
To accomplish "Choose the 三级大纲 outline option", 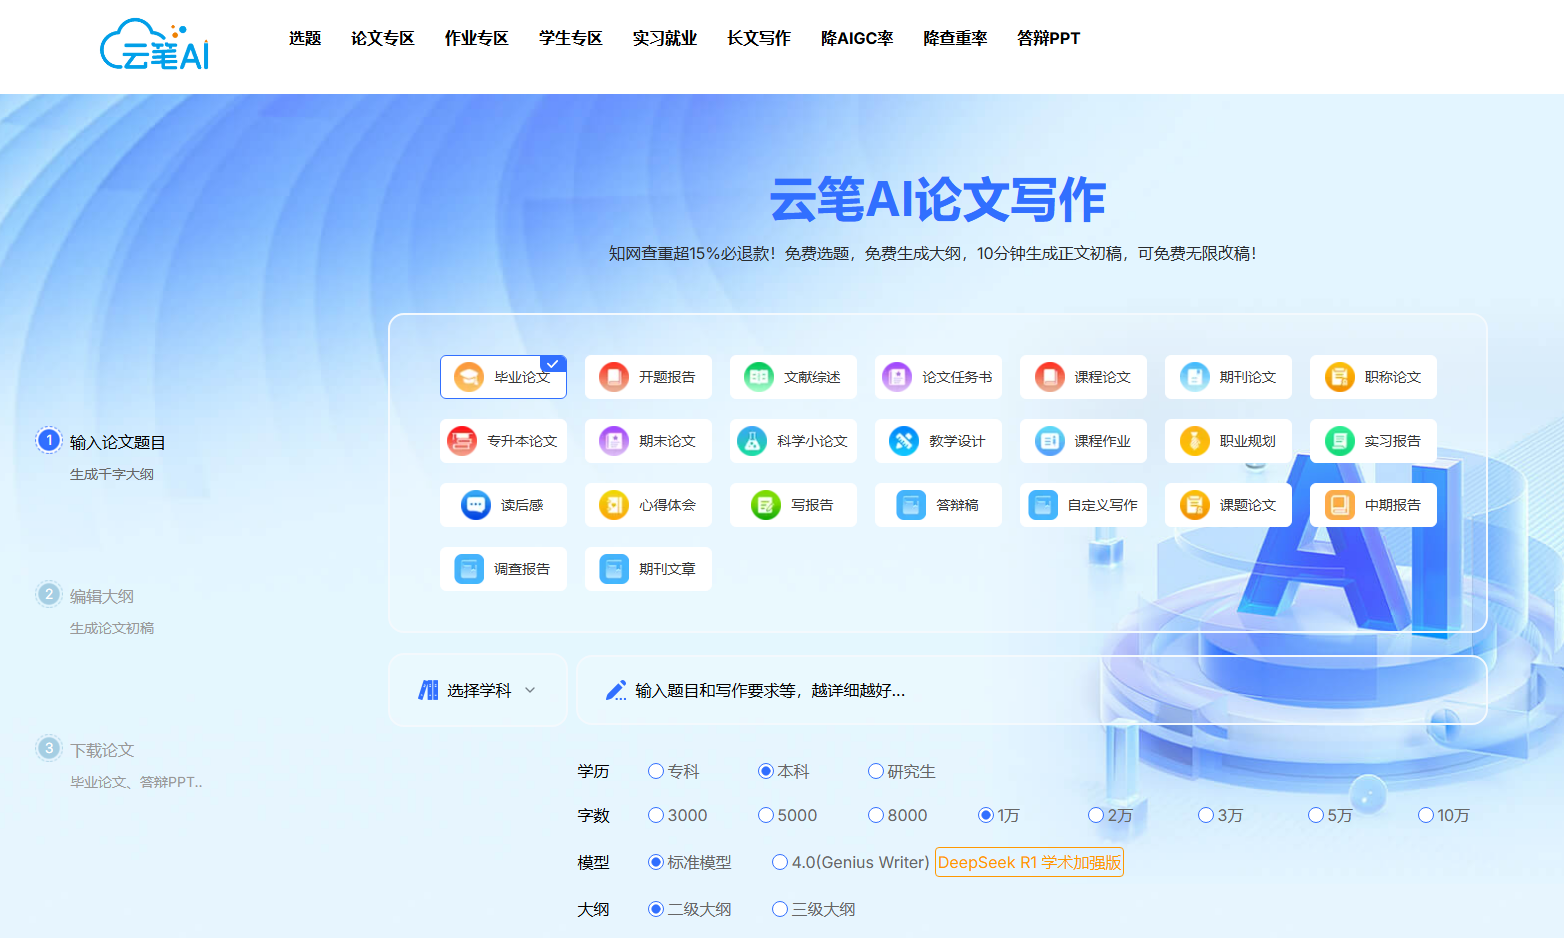I will pyautogui.click(x=780, y=909).
